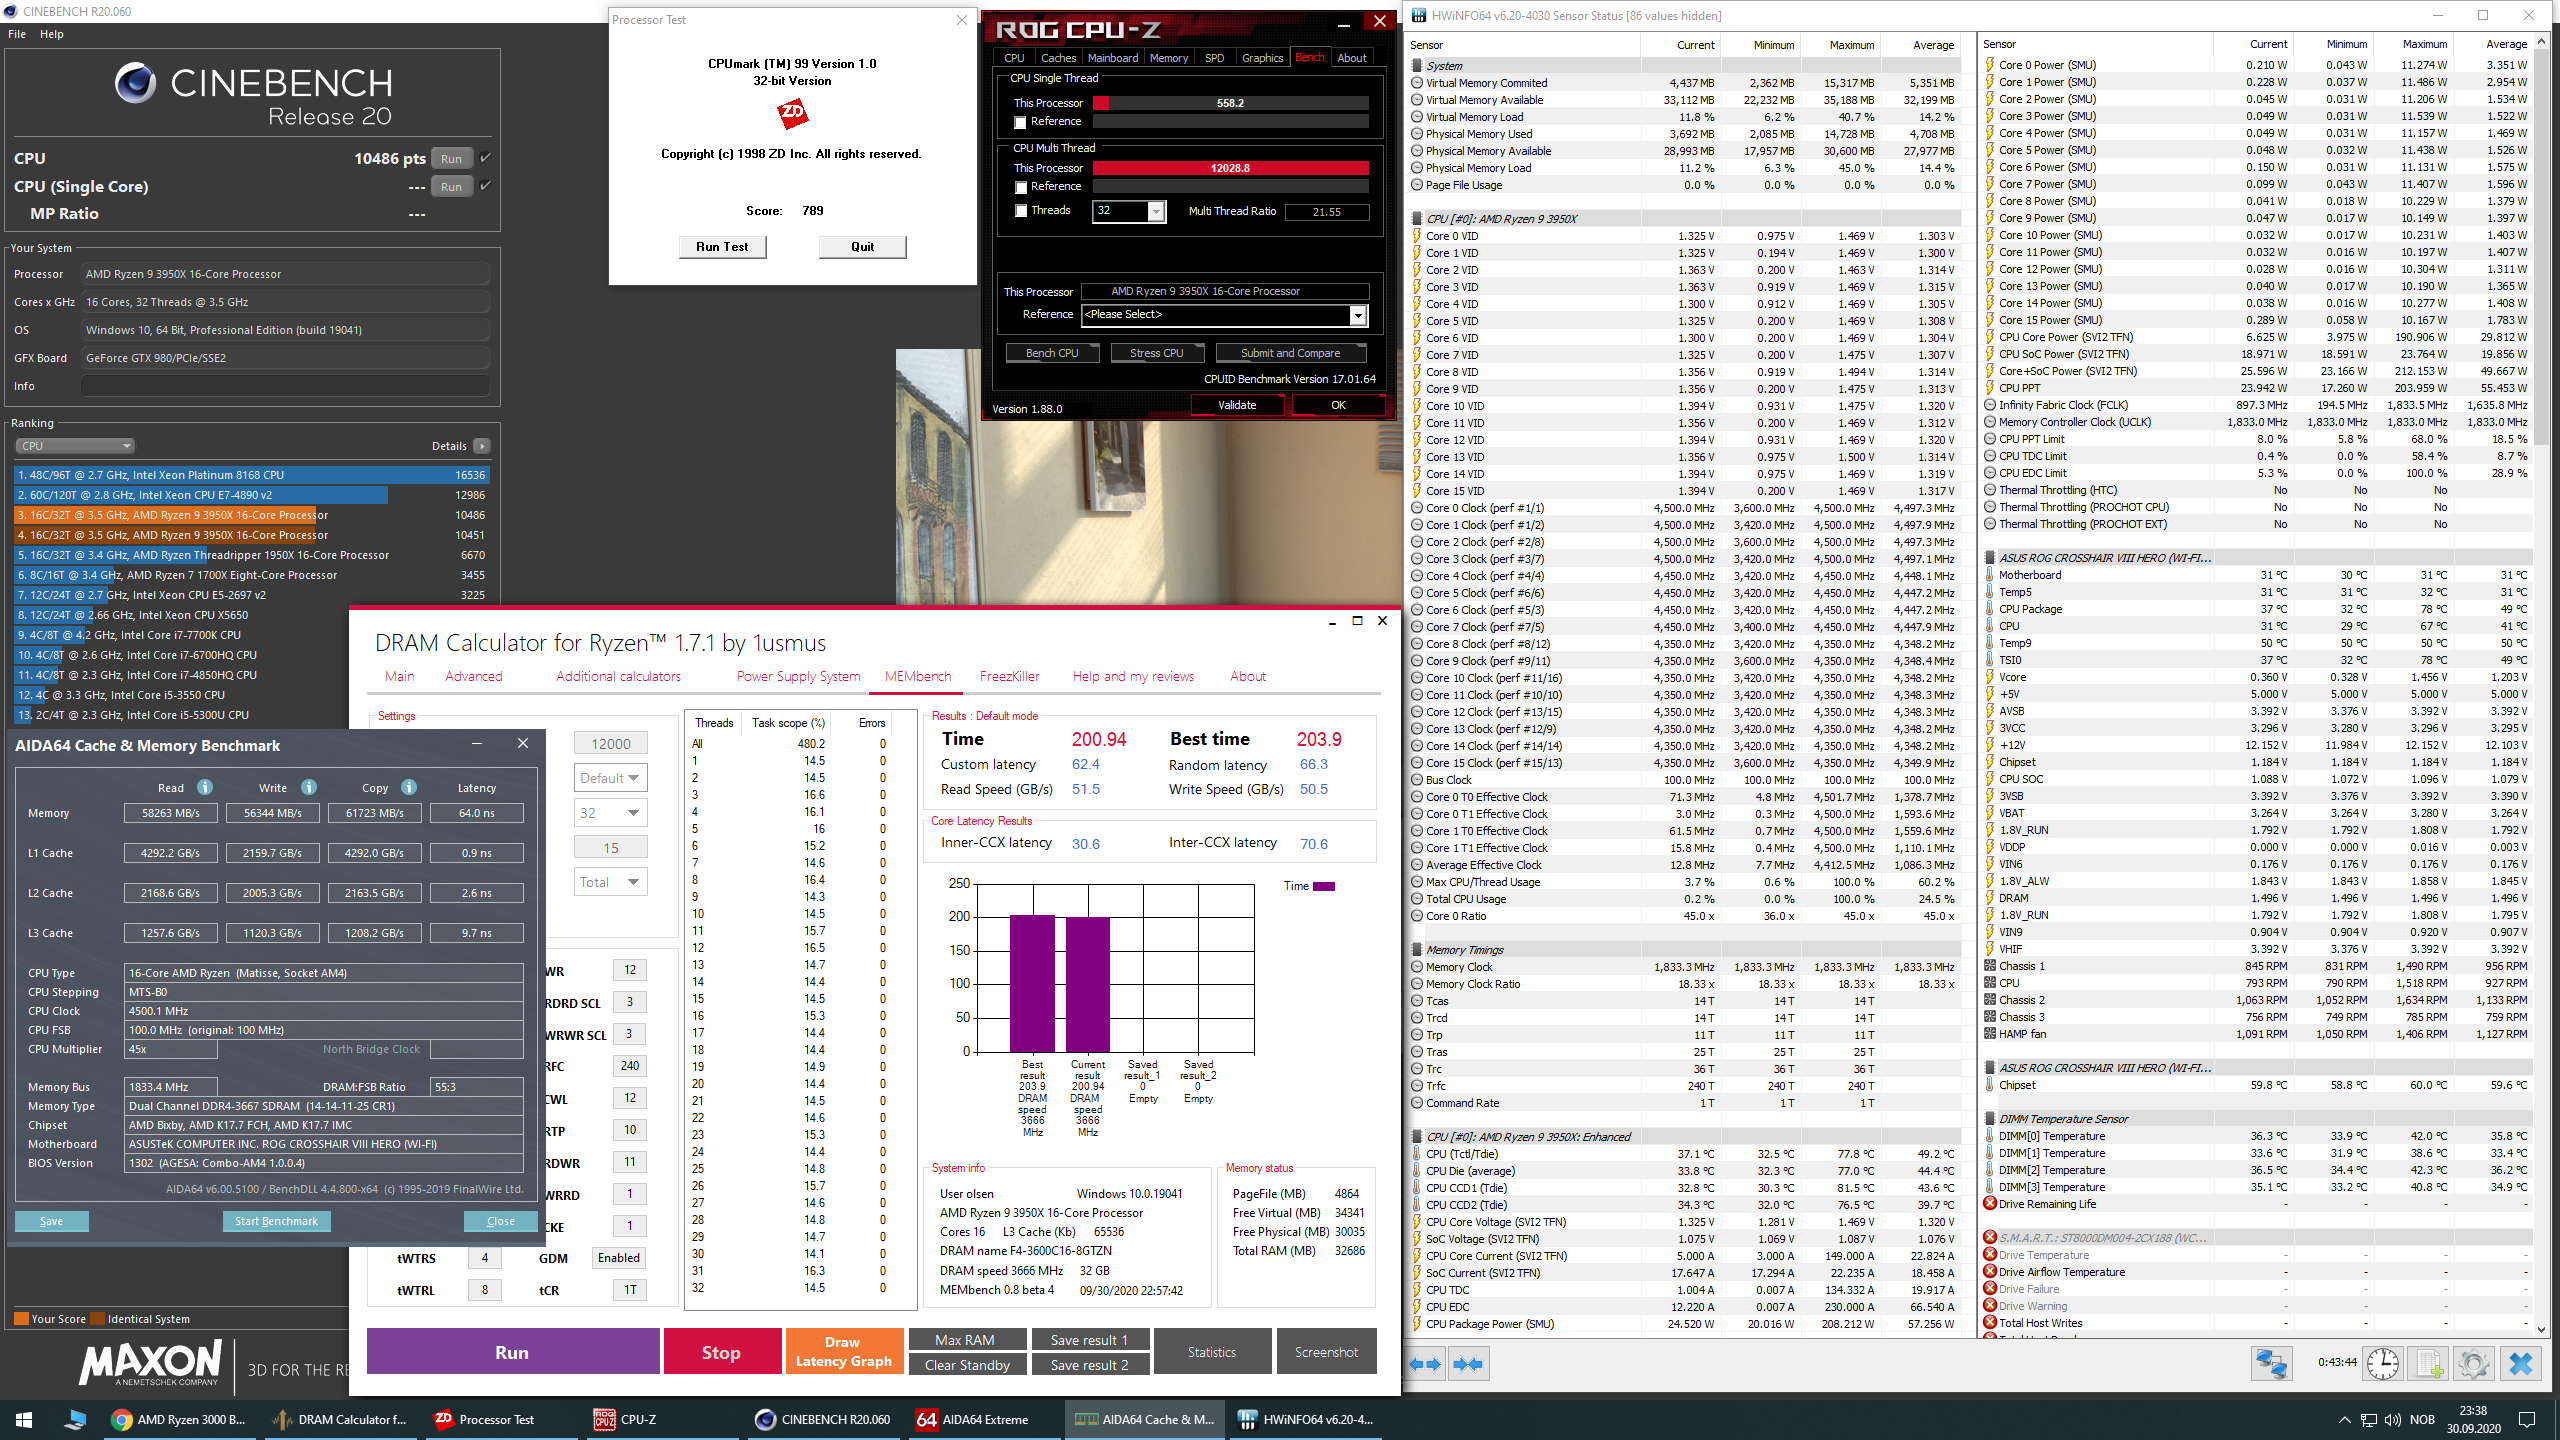Click purple Time legend swatch in MEMbench
This screenshot has width=2560, height=1440.
tap(1323, 886)
